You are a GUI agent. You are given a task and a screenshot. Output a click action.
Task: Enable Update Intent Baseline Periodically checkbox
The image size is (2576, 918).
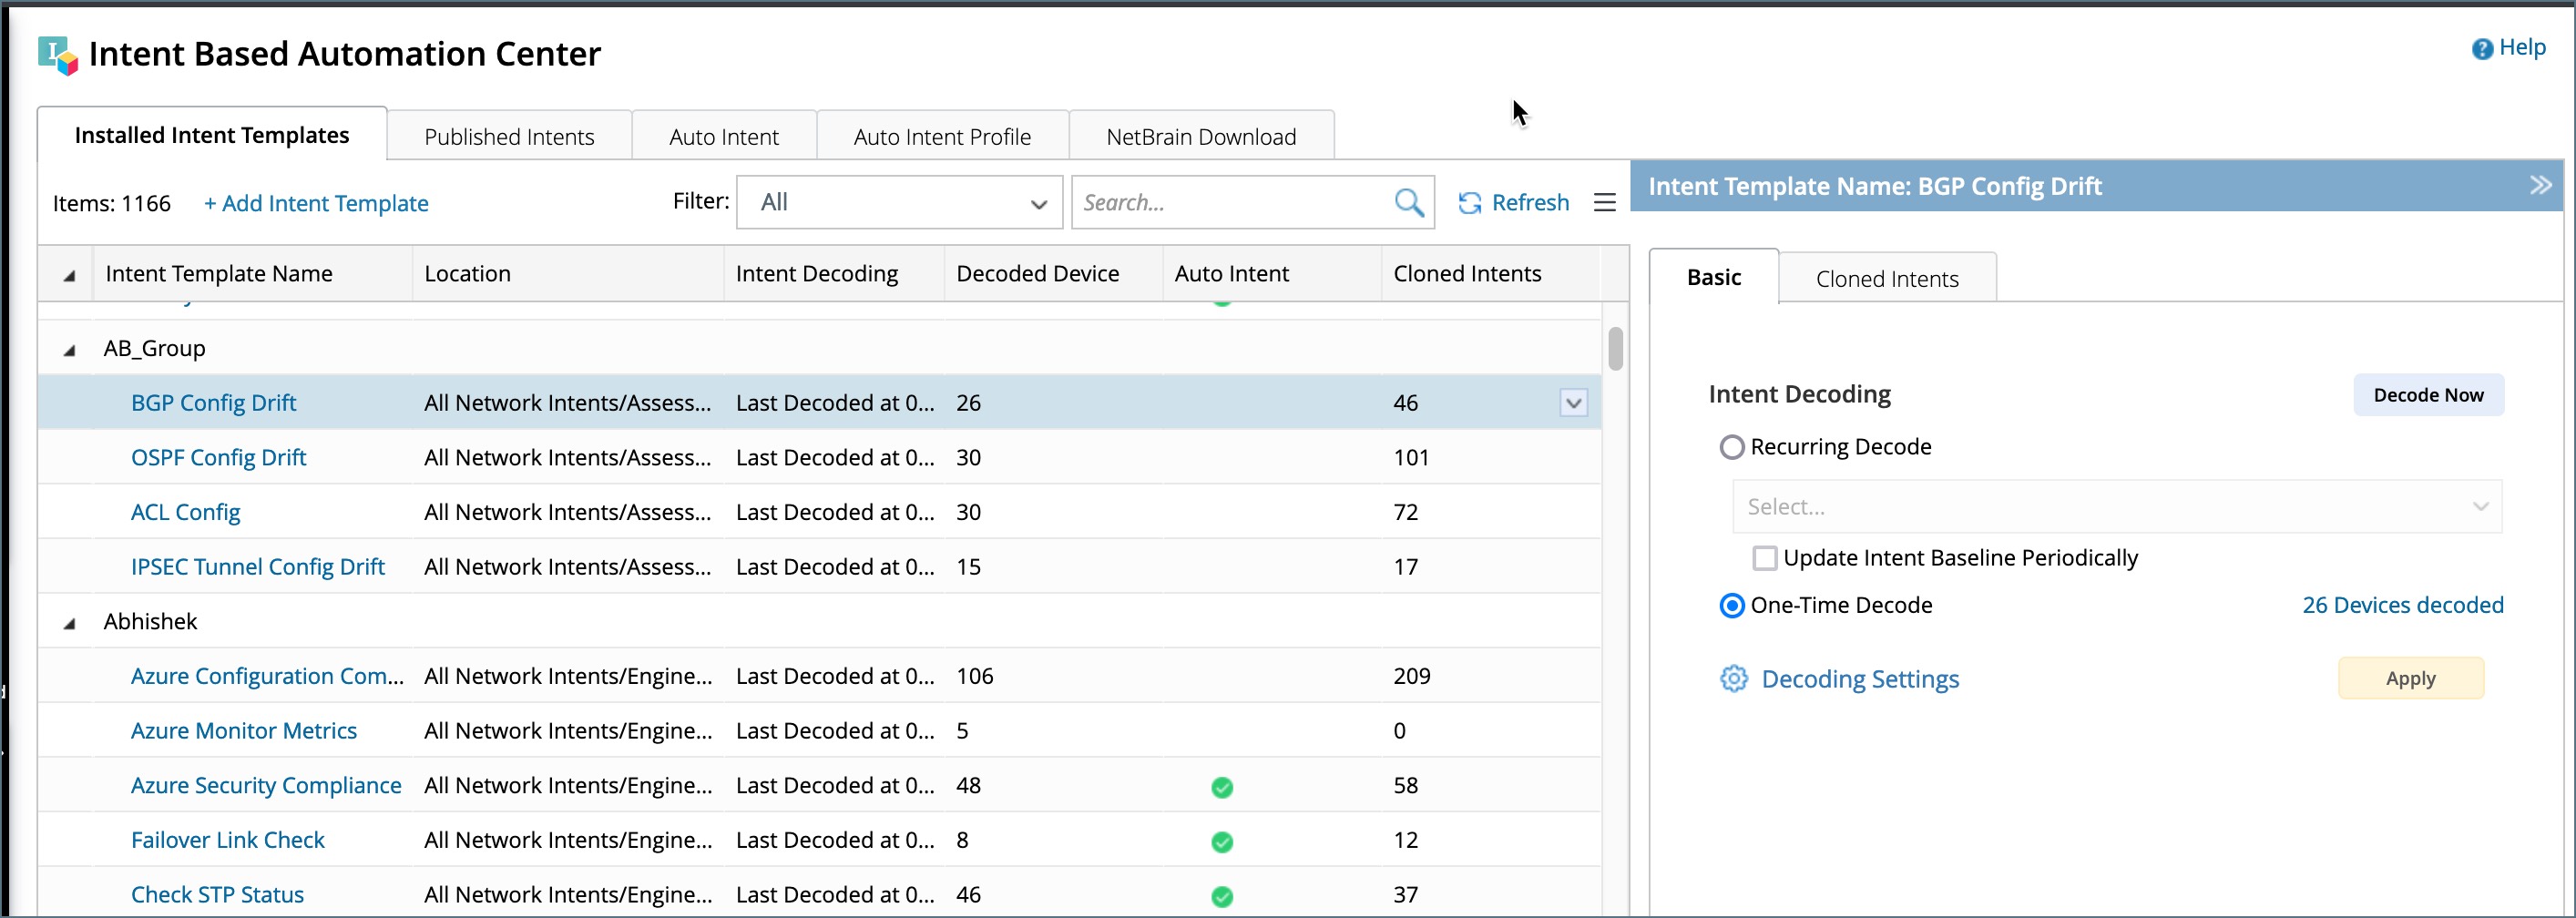pos(1765,558)
